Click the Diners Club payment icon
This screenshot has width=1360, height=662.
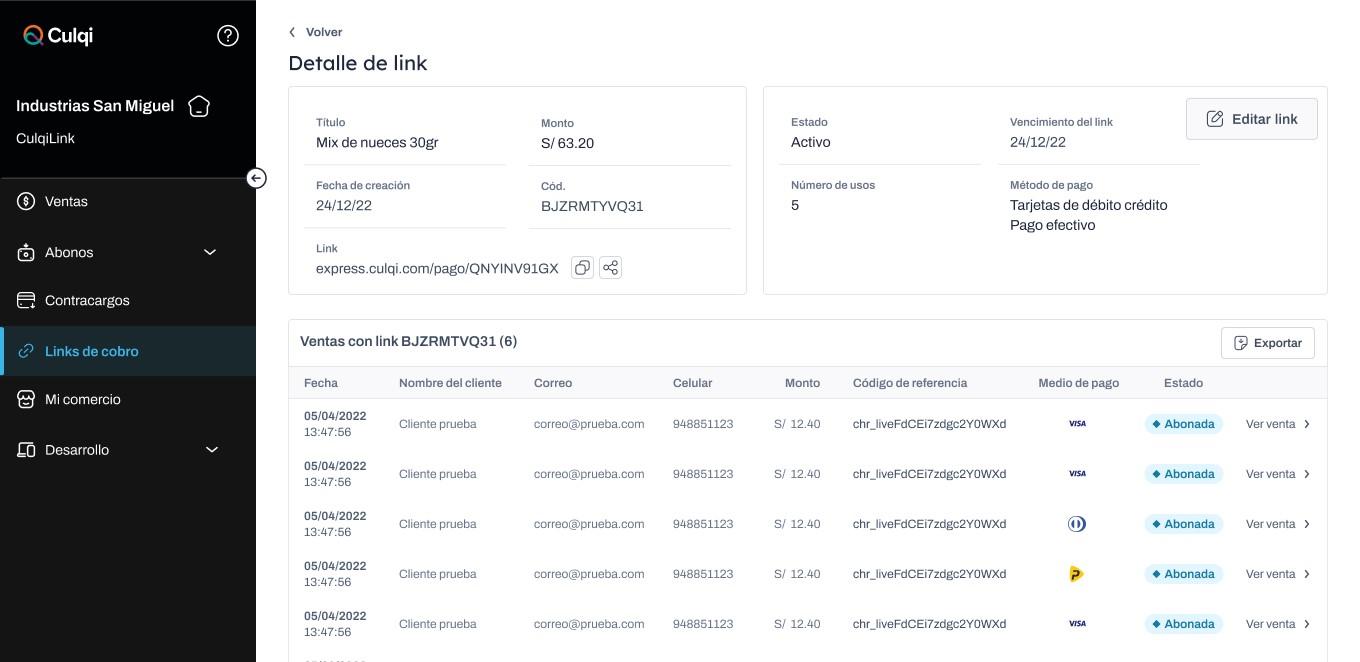tap(1076, 524)
